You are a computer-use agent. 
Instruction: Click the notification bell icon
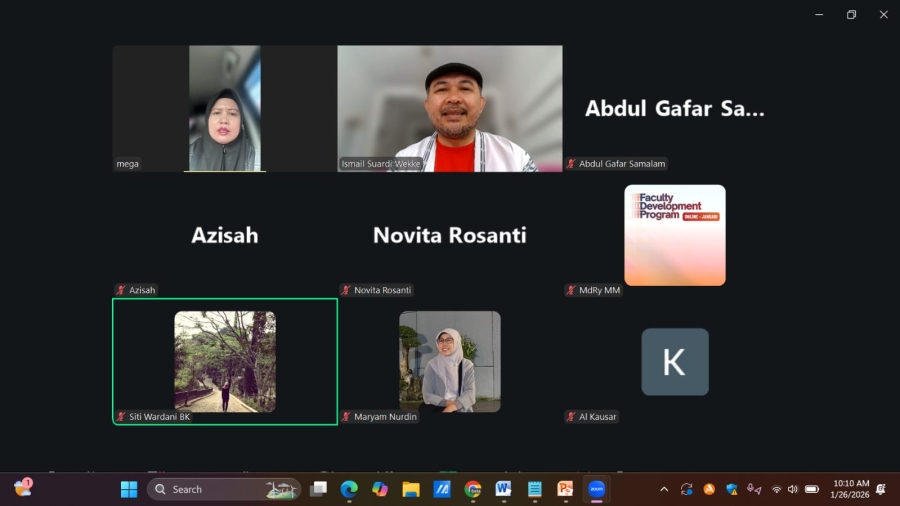[x=881, y=489]
